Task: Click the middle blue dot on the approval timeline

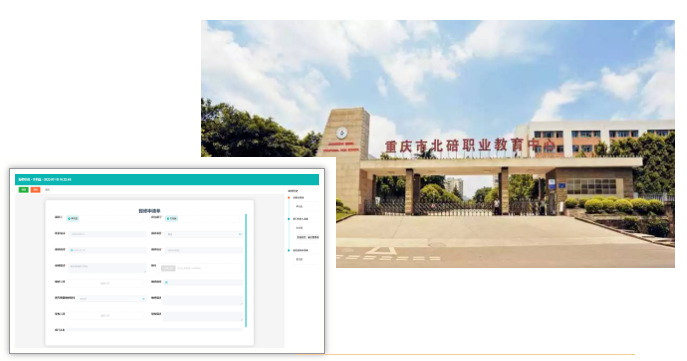Action: coord(289,219)
